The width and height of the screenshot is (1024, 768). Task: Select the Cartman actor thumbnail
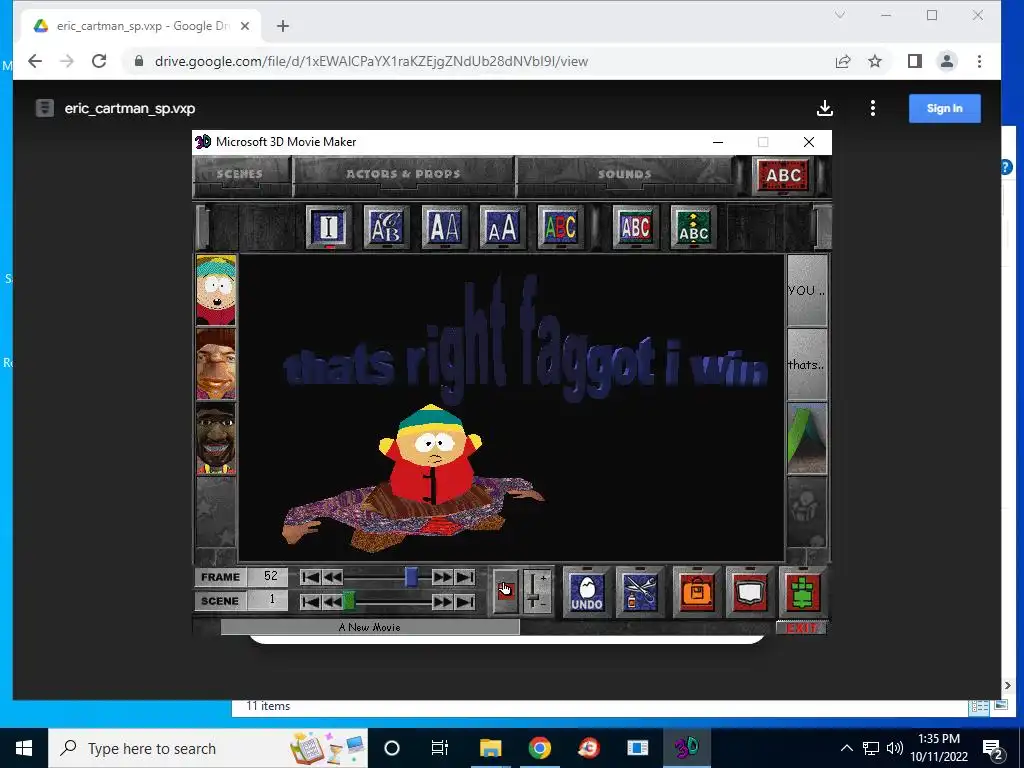216,291
